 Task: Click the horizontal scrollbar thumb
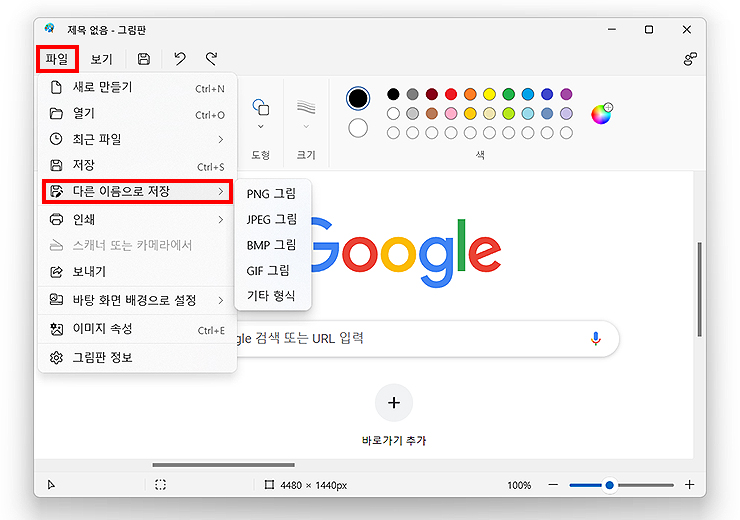(223, 465)
